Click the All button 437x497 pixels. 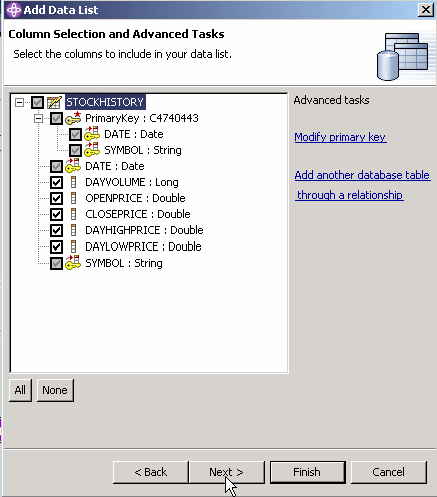click(20, 390)
